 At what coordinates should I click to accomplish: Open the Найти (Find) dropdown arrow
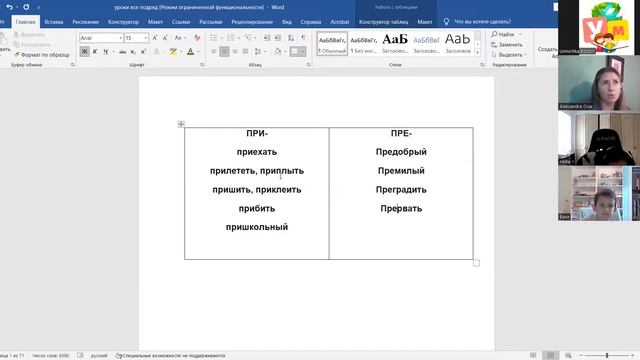point(520,34)
